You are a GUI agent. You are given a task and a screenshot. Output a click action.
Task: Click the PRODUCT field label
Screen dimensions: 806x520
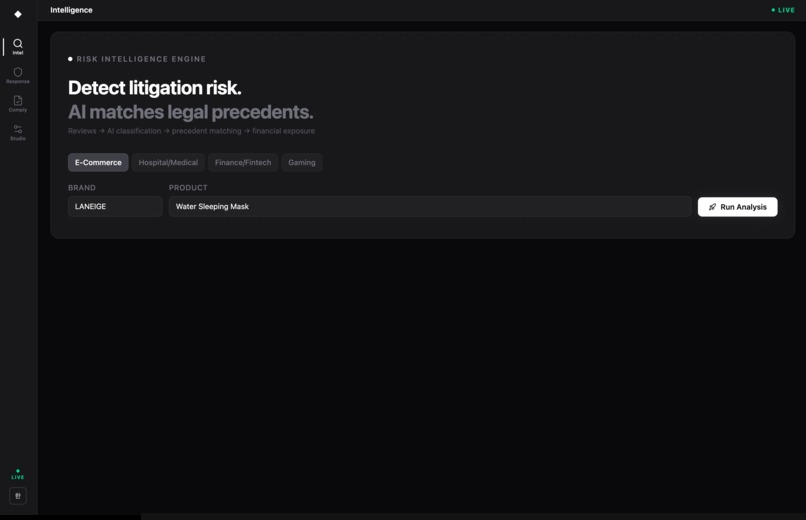pyautogui.click(x=188, y=188)
